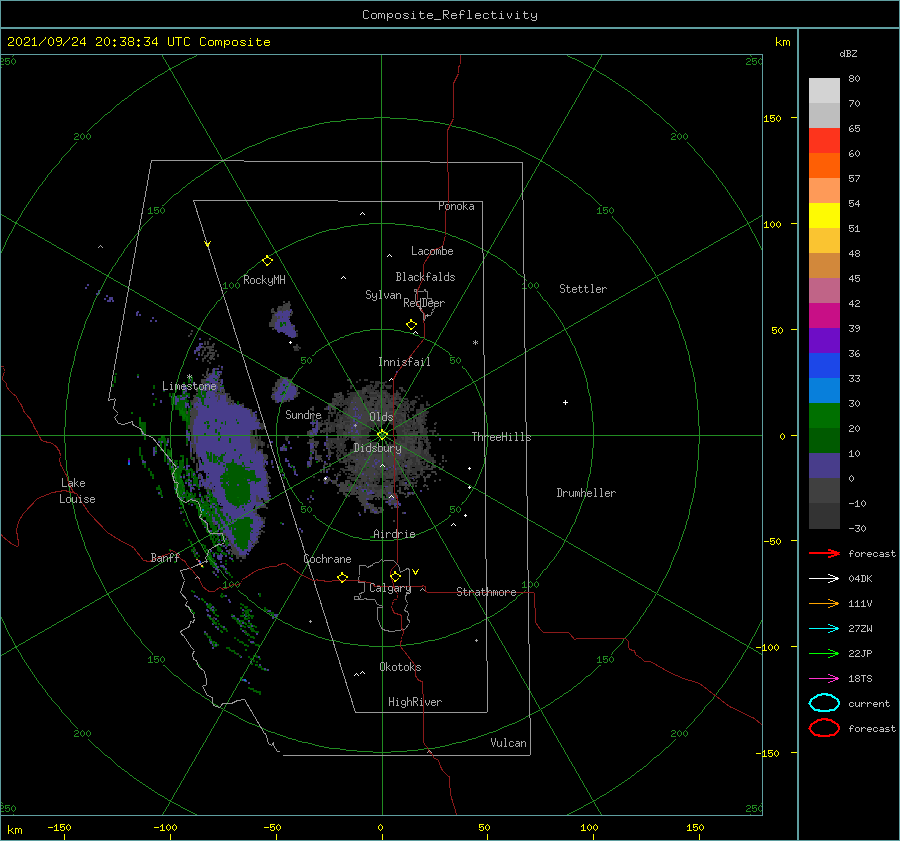
Task: Click the red forecast ellipse legend icon
Action: (824, 728)
